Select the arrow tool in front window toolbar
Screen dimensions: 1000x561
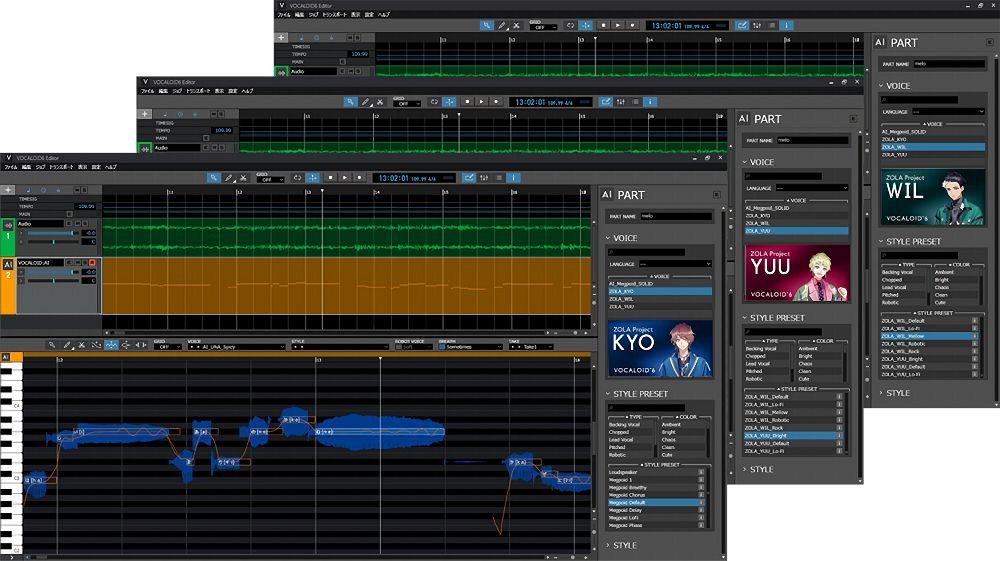[x=214, y=178]
